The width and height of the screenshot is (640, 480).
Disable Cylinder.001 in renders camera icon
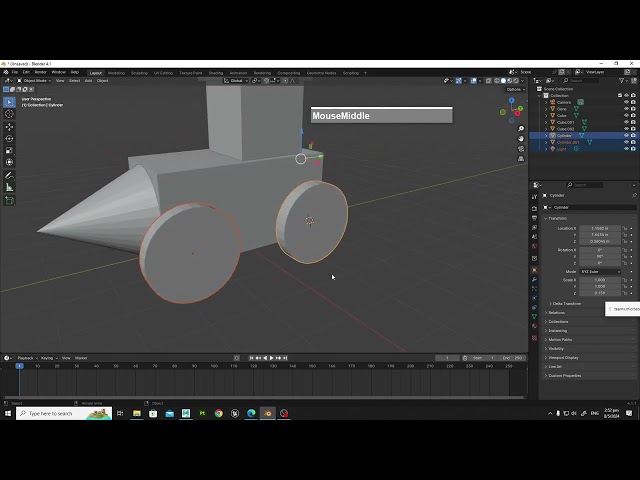pos(633,142)
